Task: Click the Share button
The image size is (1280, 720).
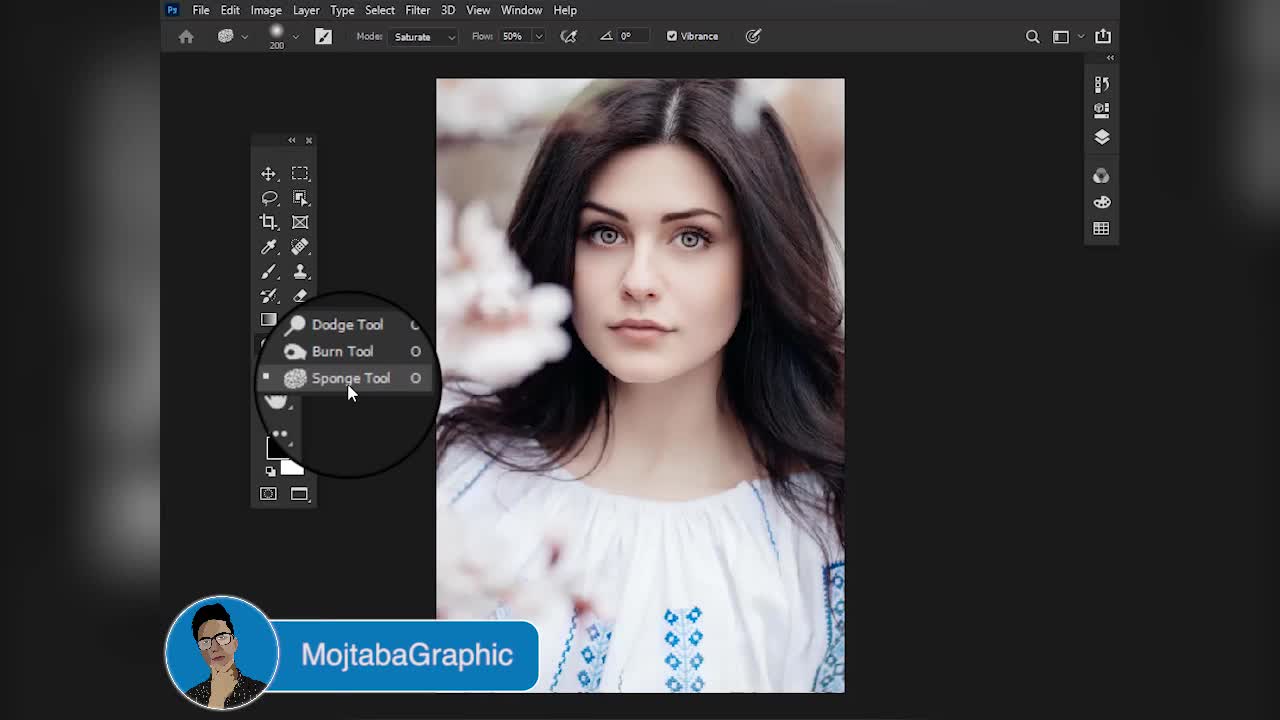Action: 1103,36
